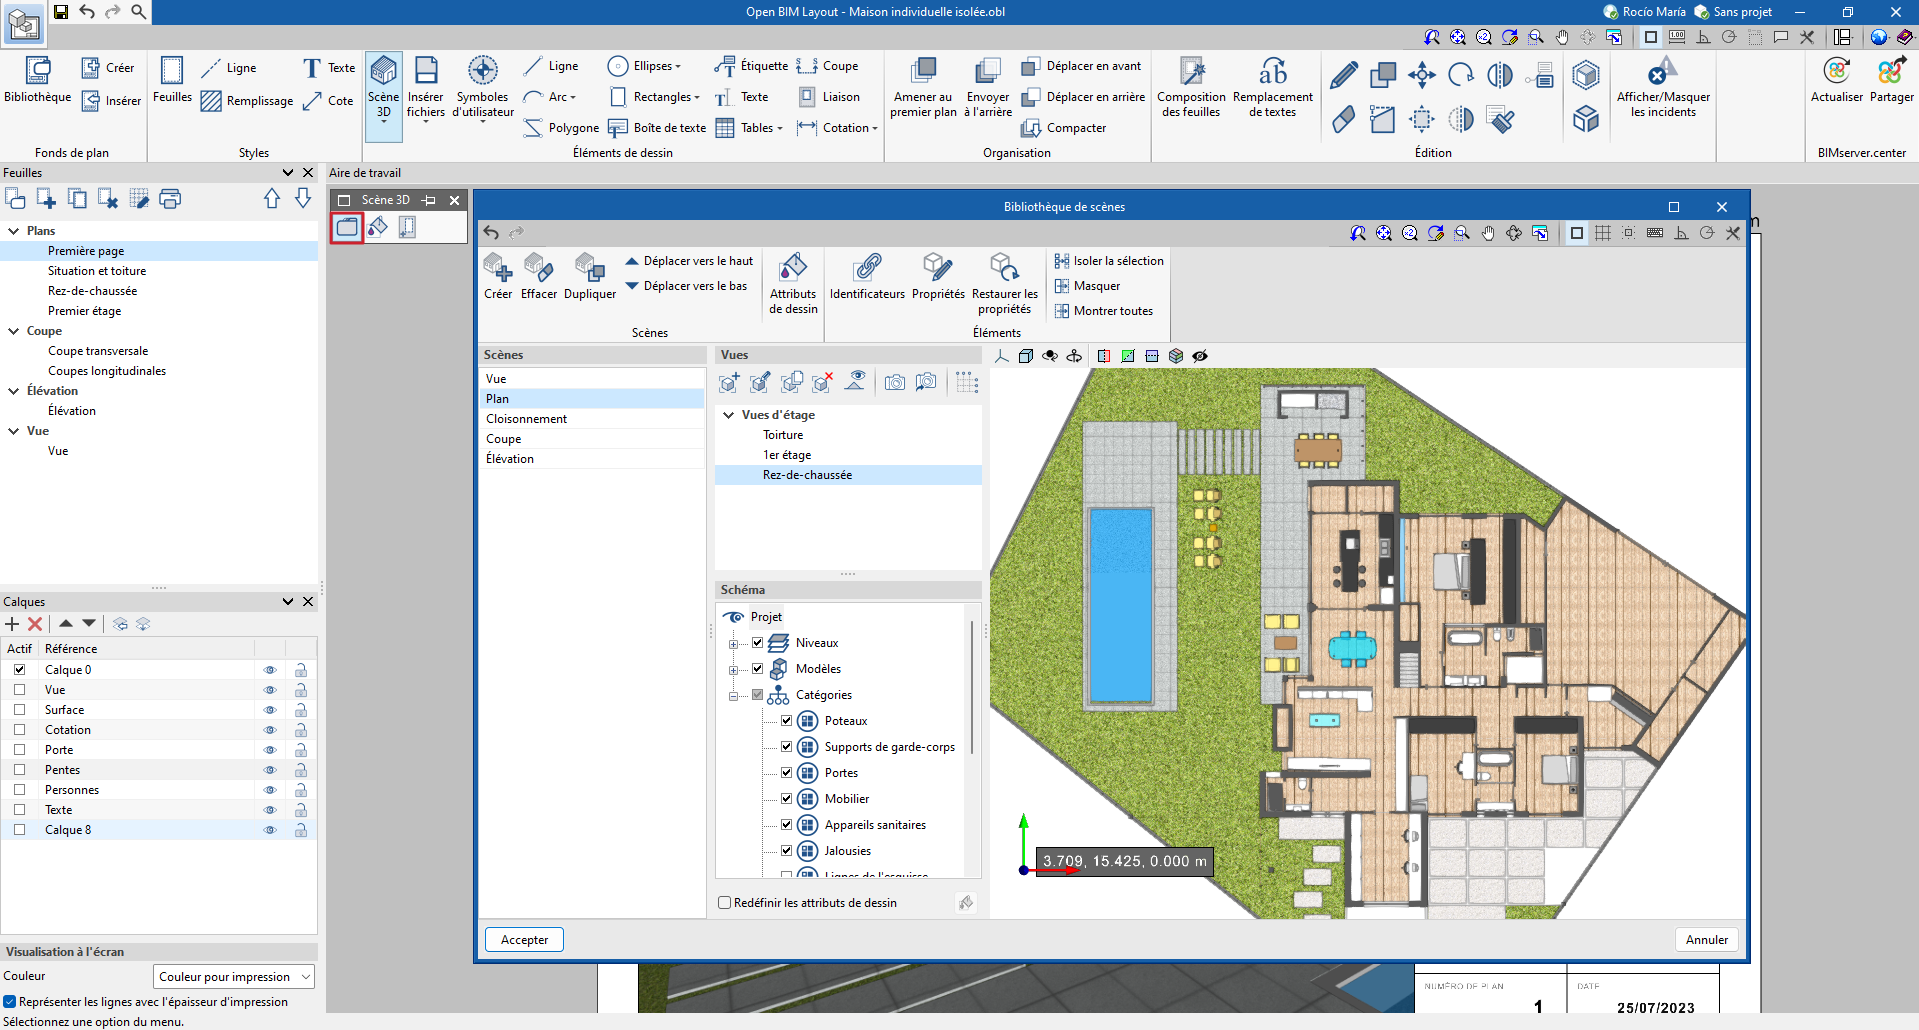Uncheck the Mobilier category checkbox

click(786, 799)
